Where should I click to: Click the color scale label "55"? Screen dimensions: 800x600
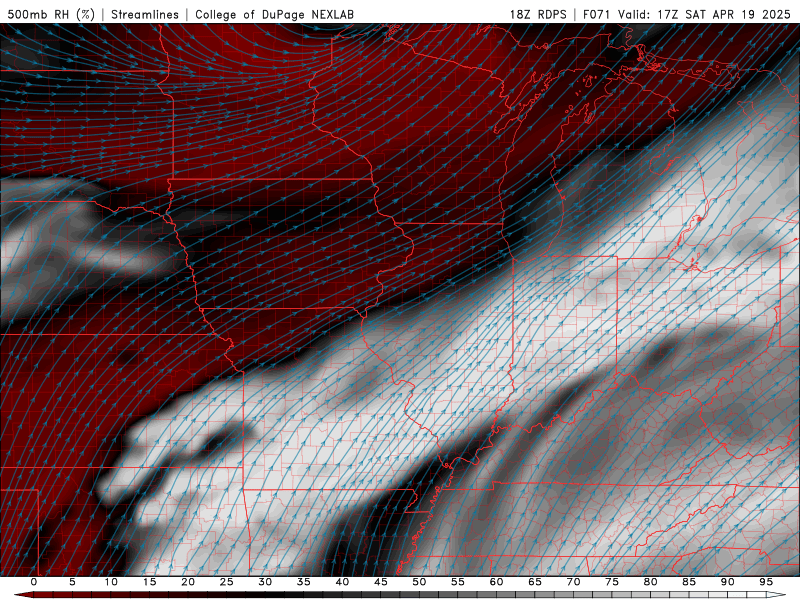(458, 582)
